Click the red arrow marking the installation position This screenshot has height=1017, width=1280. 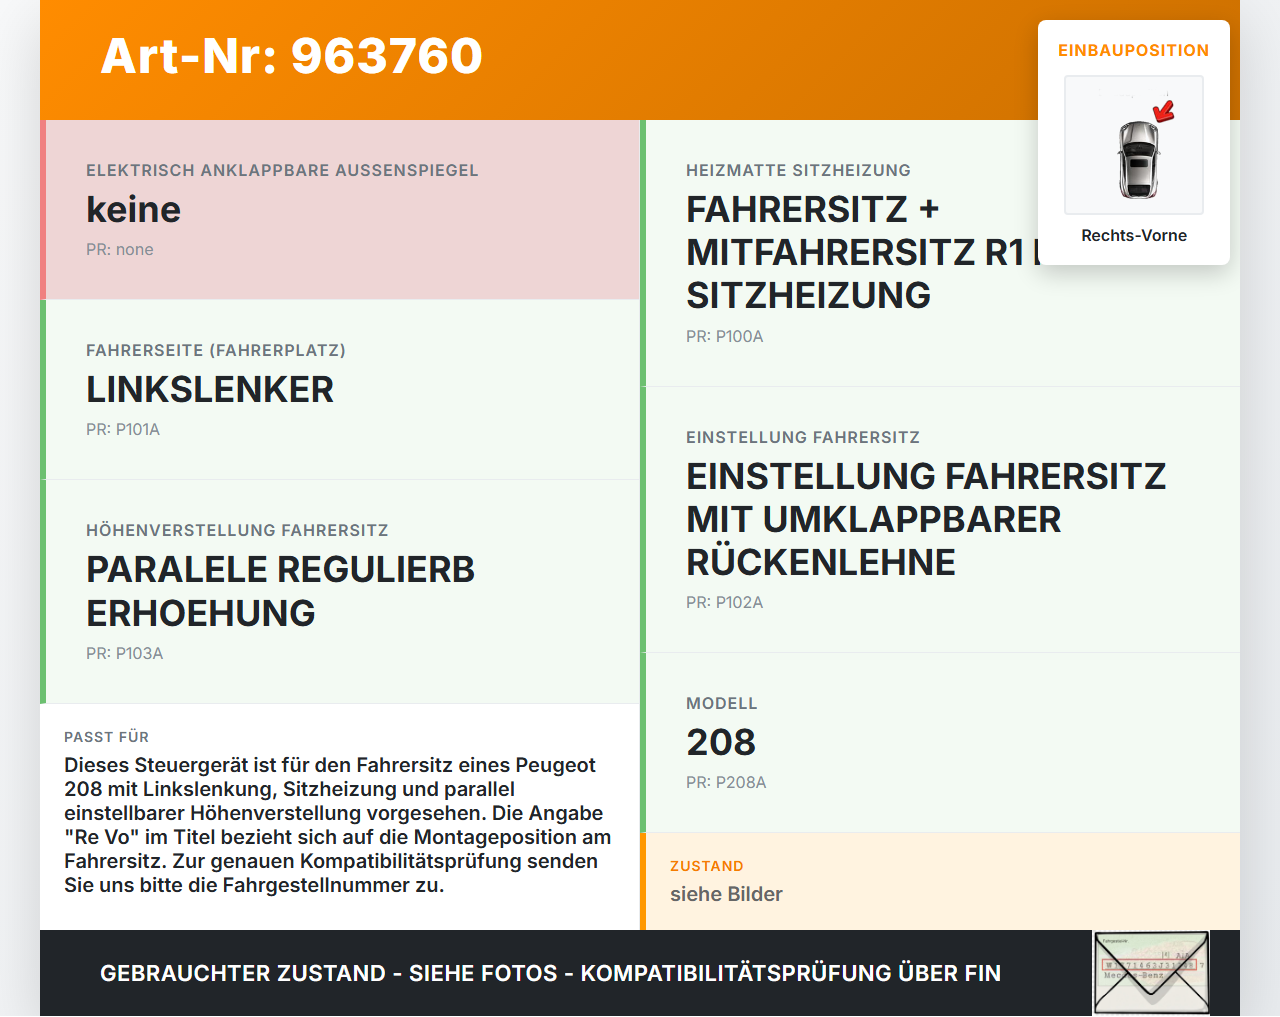[x=1162, y=113]
